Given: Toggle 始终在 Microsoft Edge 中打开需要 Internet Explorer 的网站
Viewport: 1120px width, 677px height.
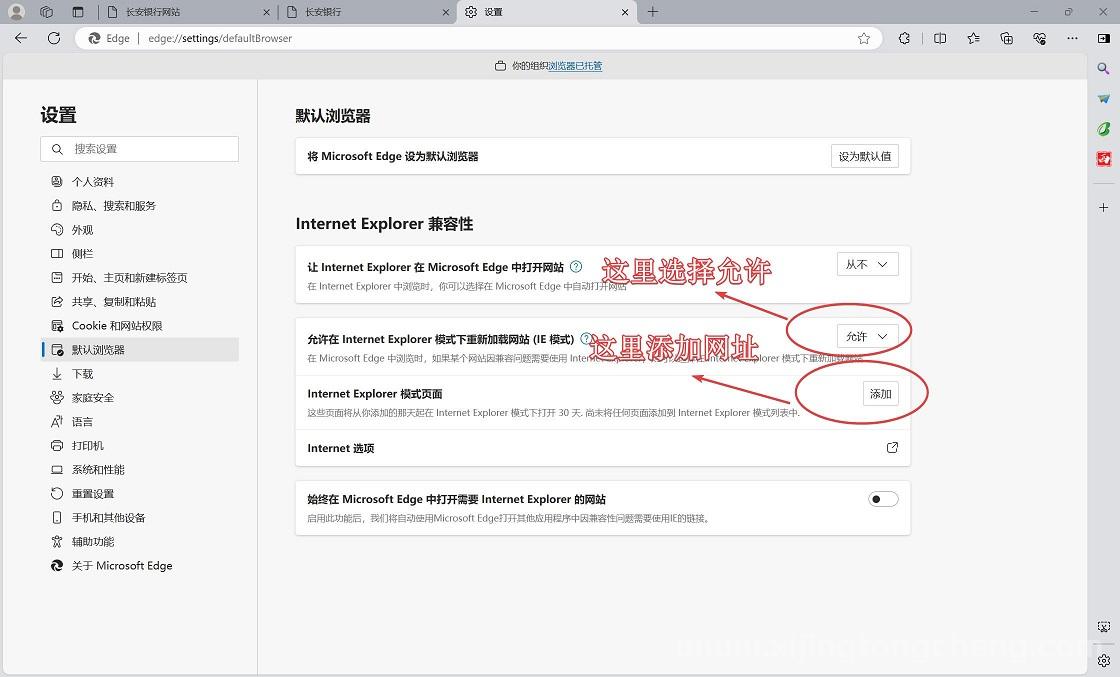Looking at the screenshot, I should 883,499.
